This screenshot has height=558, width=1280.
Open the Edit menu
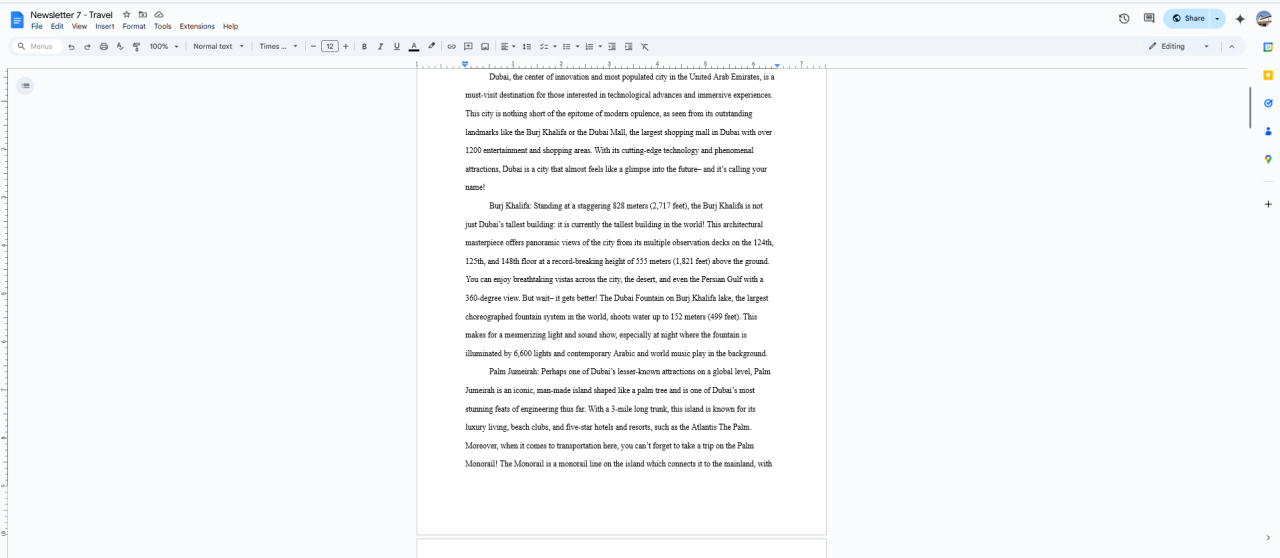57,27
